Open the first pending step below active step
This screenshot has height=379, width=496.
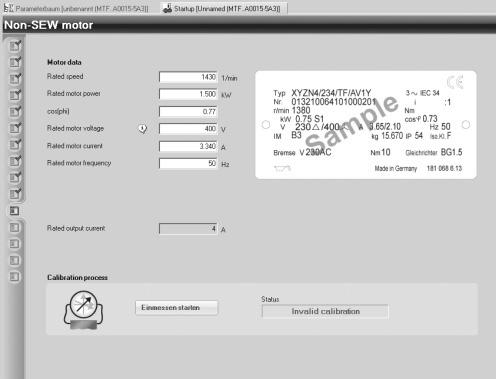(x=14, y=228)
